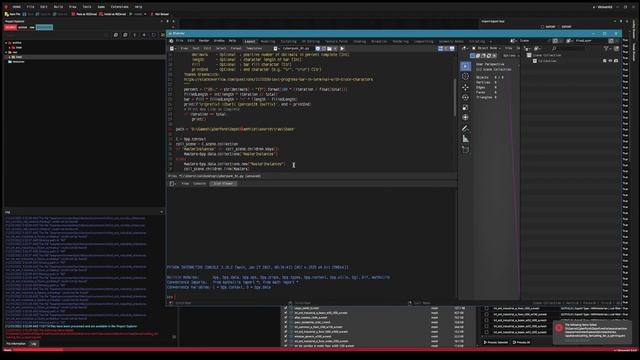The width and height of the screenshot is (640, 360).
Task: Select the Measure ruler tool
Action: click(x=465, y=139)
